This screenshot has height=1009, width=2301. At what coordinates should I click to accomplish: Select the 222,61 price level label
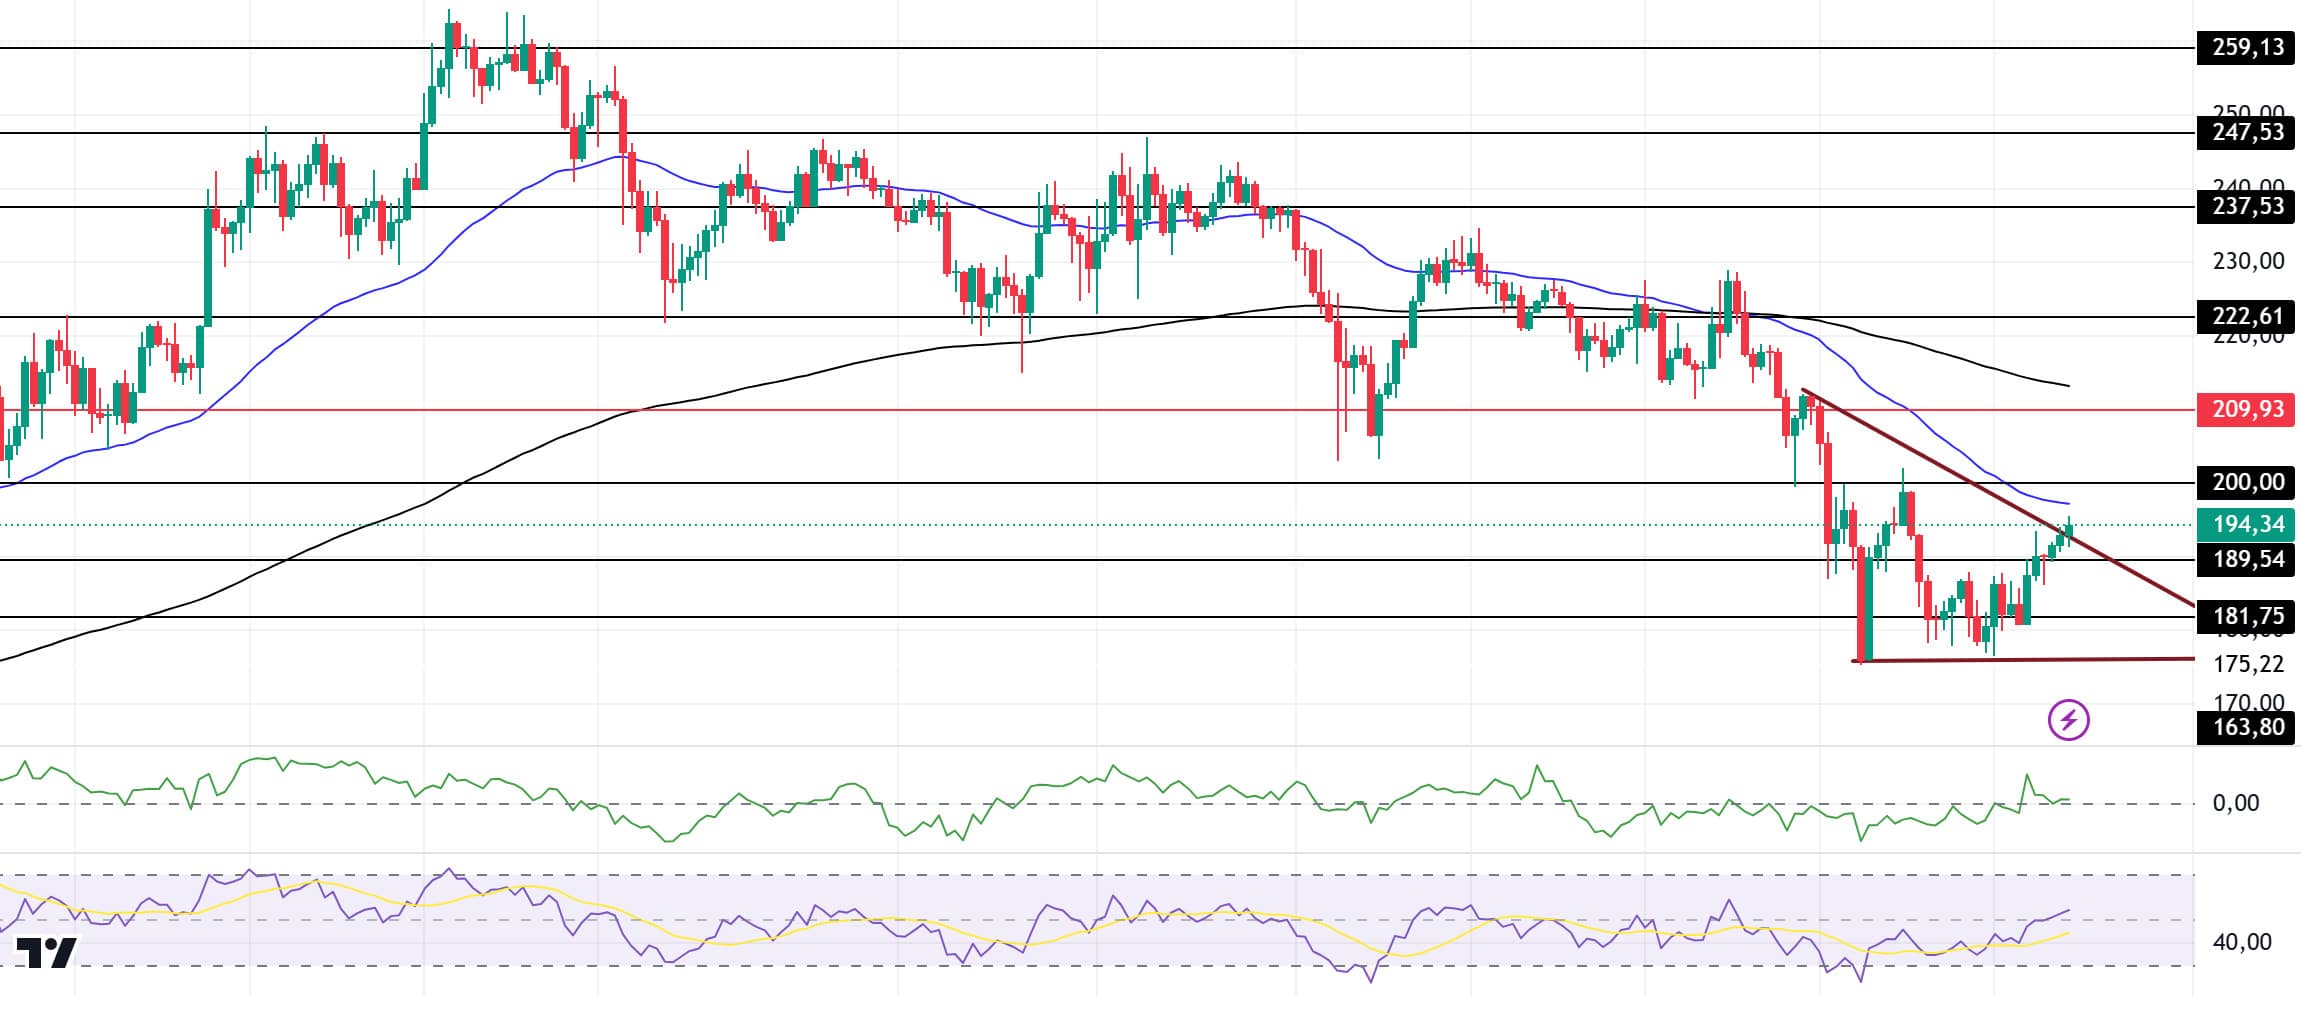point(2245,317)
